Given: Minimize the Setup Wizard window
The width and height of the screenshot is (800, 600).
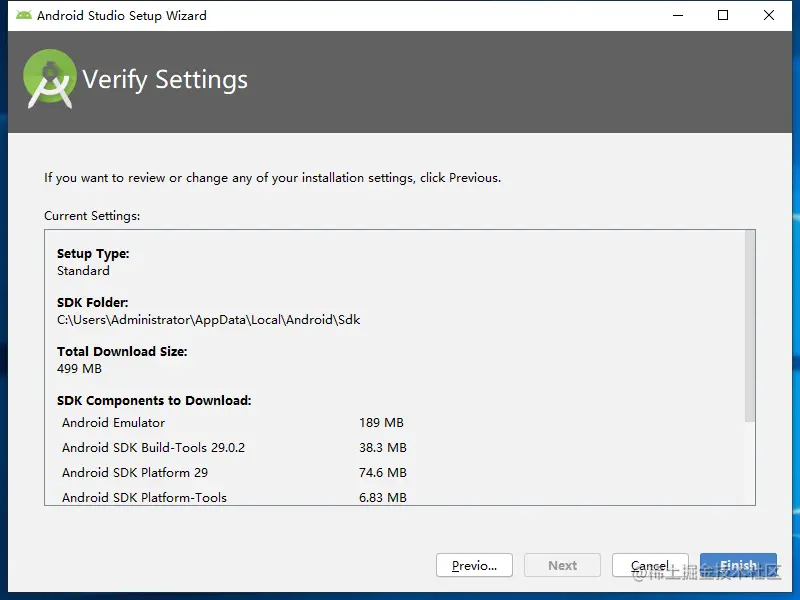Looking at the screenshot, I should click(678, 15).
